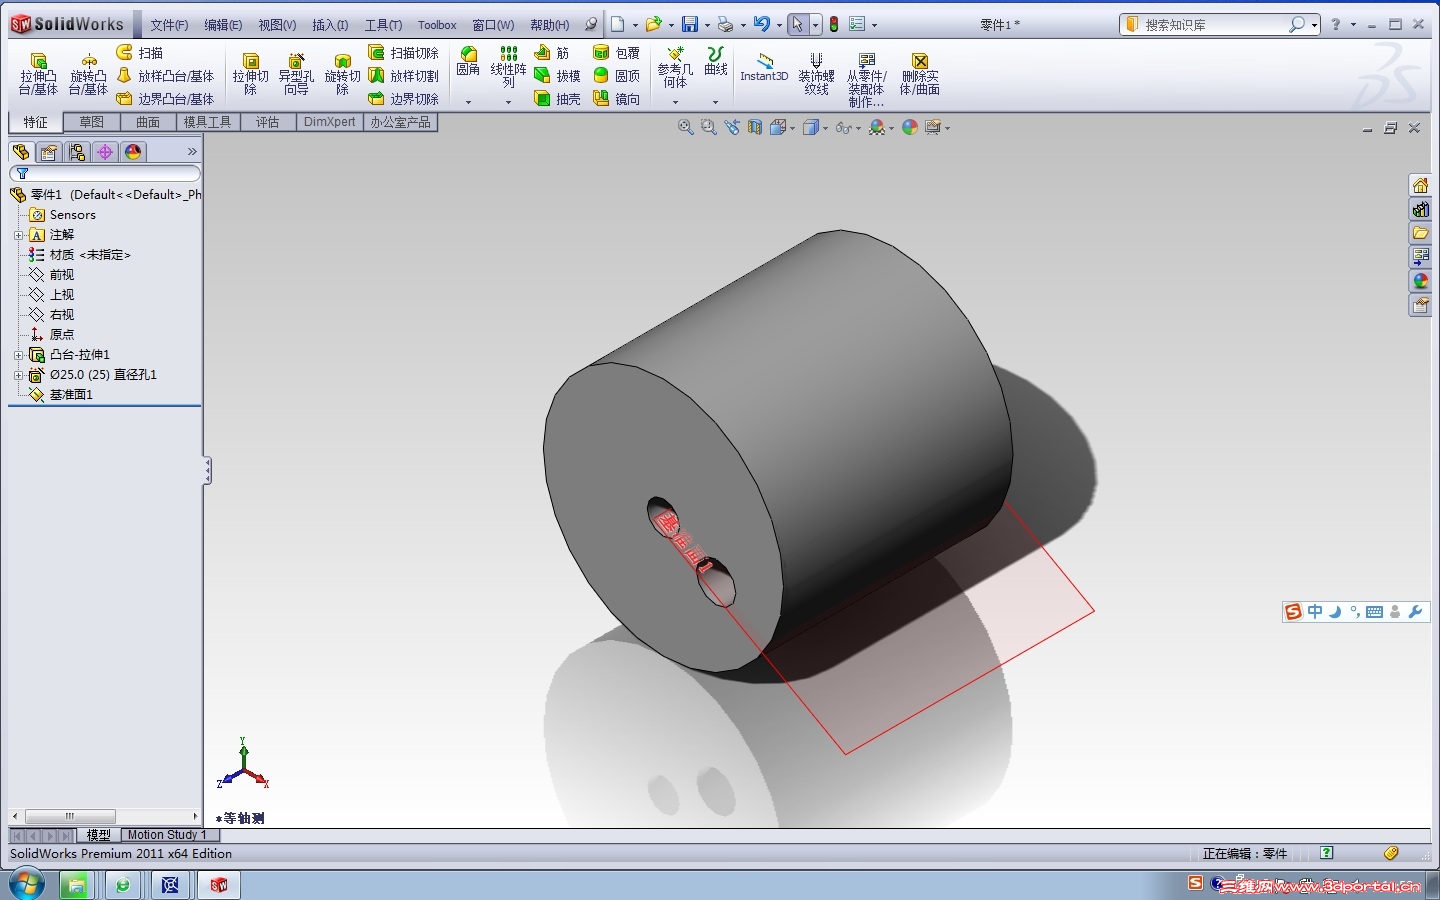The width and height of the screenshot is (1440, 900).
Task: Open the dropdown arrow under 线性阵列
Action: (x=508, y=102)
